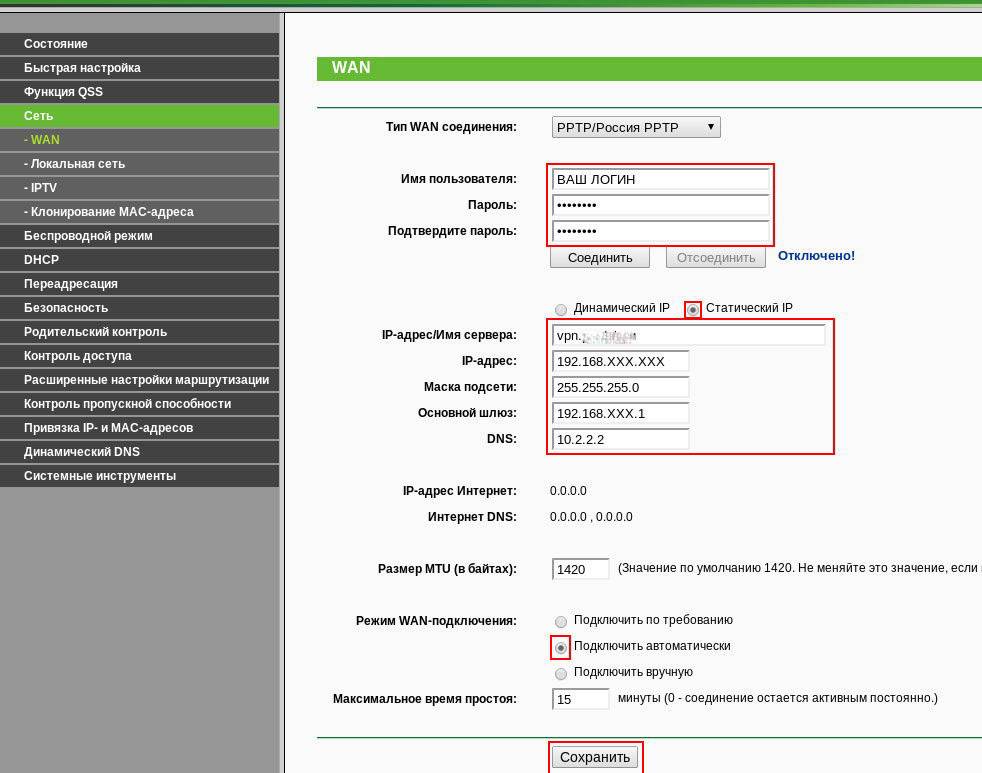Select Connect manually radio option
This screenshot has width=982, height=773.
click(x=561, y=673)
